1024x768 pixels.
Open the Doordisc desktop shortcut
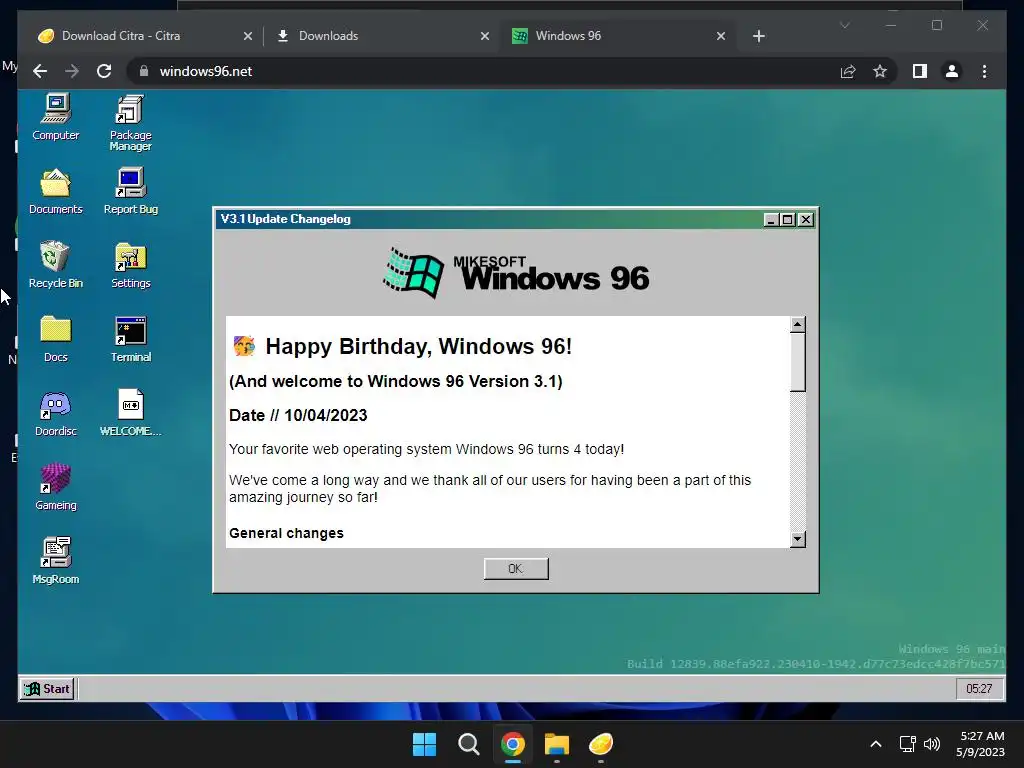[56, 413]
